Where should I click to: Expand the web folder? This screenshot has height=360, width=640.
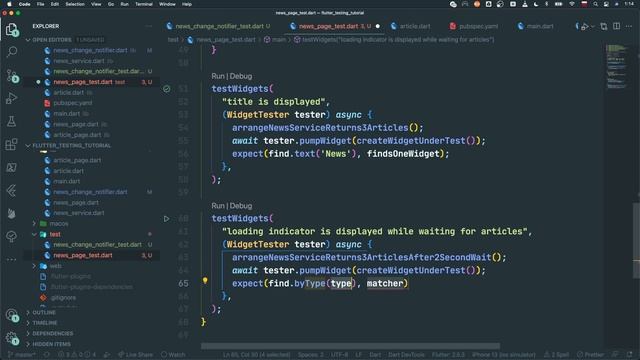click(35, 266)
